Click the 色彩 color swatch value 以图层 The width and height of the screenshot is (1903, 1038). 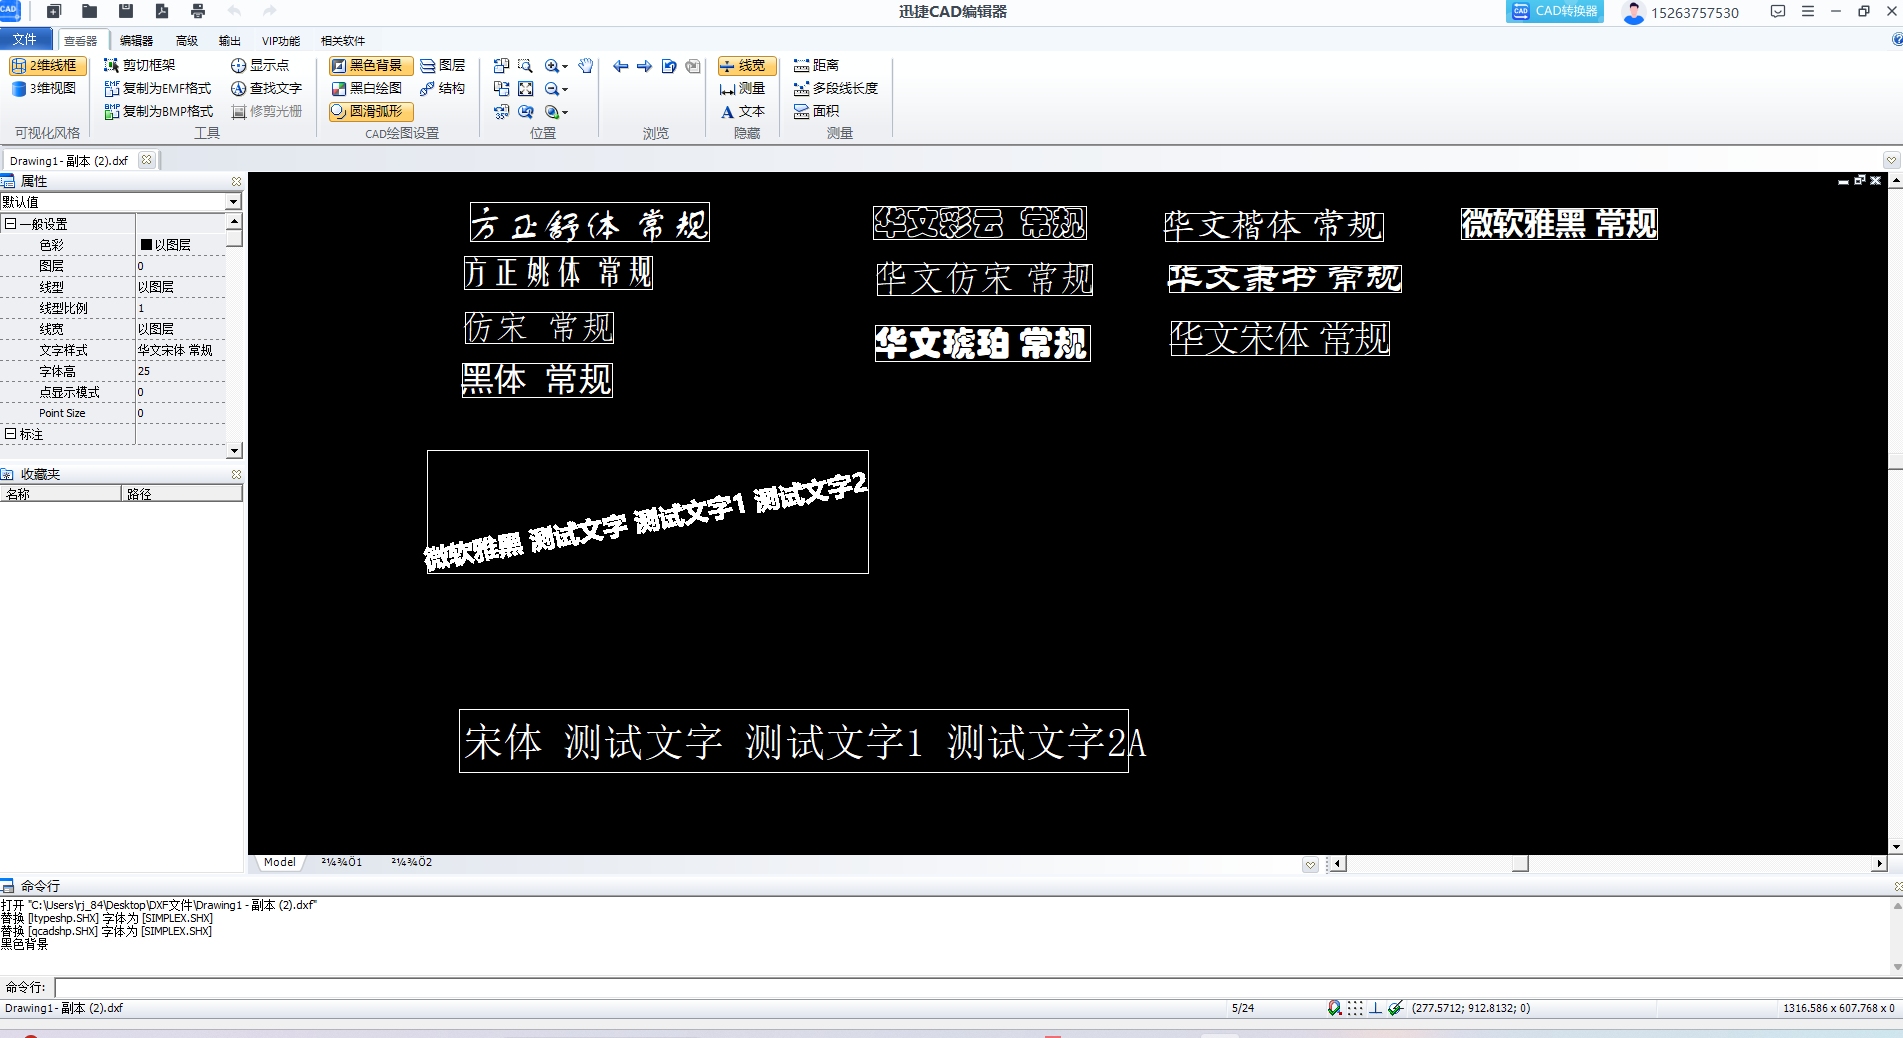click(180, 245)
